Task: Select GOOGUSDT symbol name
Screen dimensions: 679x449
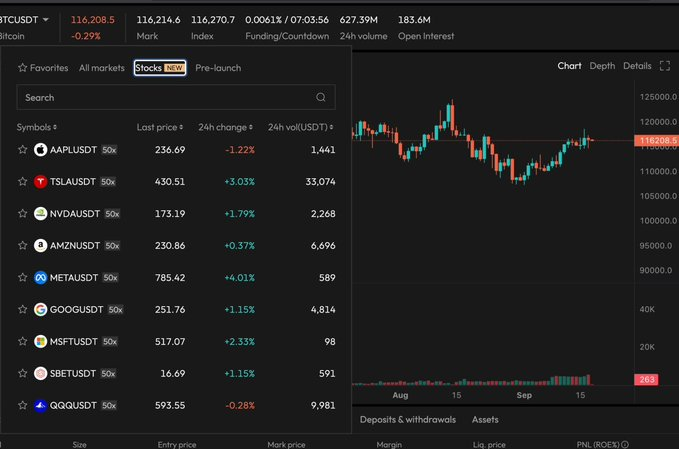Action: (x=77, y=310)
